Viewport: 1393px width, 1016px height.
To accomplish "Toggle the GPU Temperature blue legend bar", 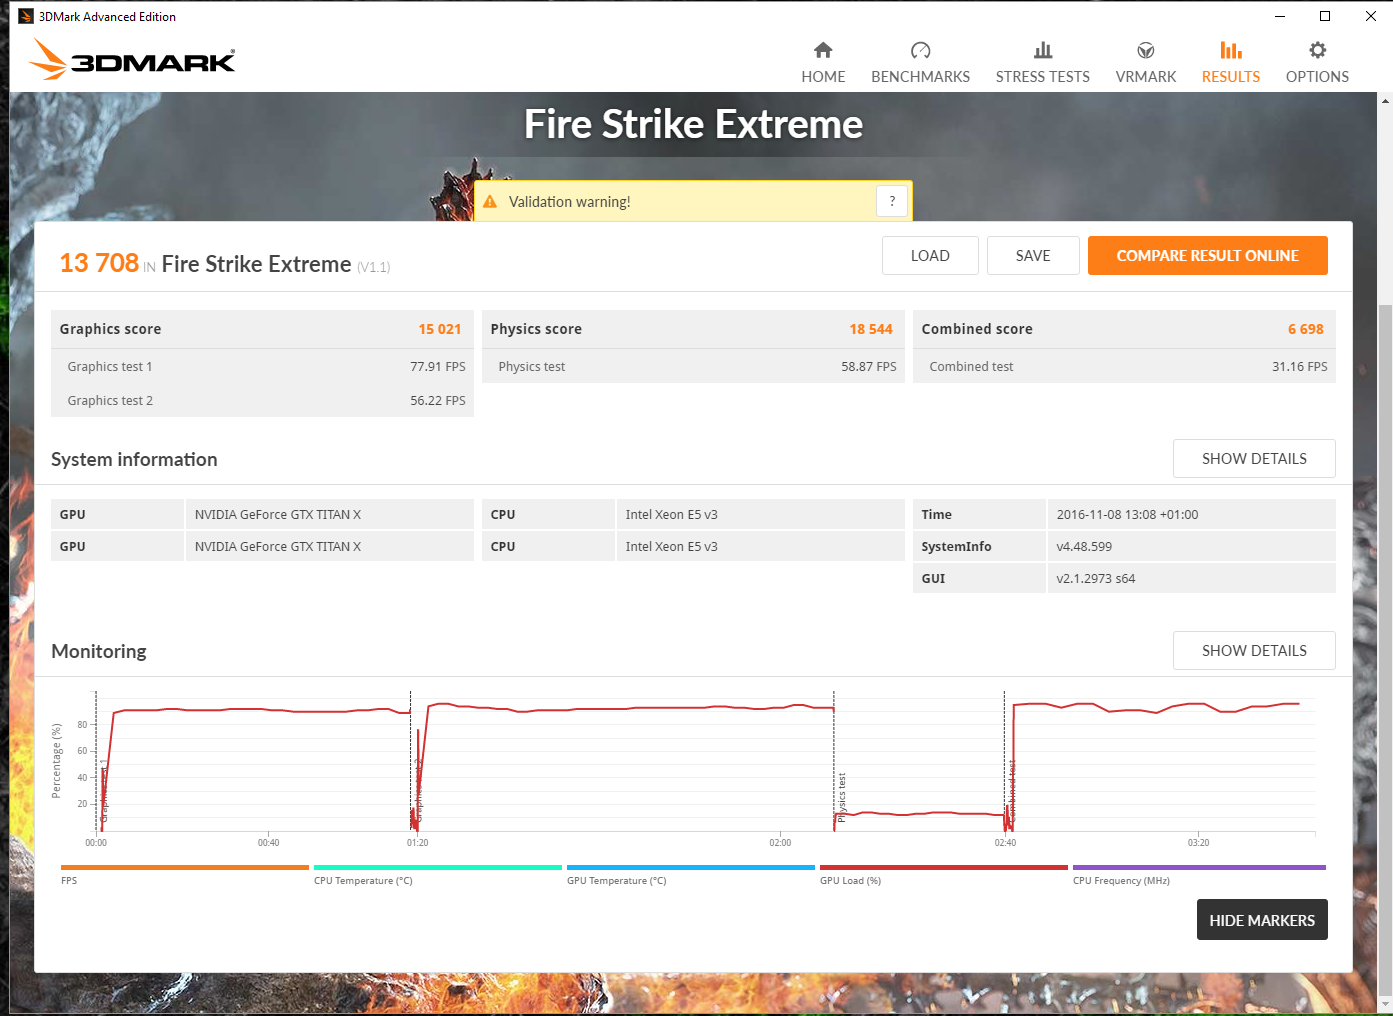I will (691, 867).
